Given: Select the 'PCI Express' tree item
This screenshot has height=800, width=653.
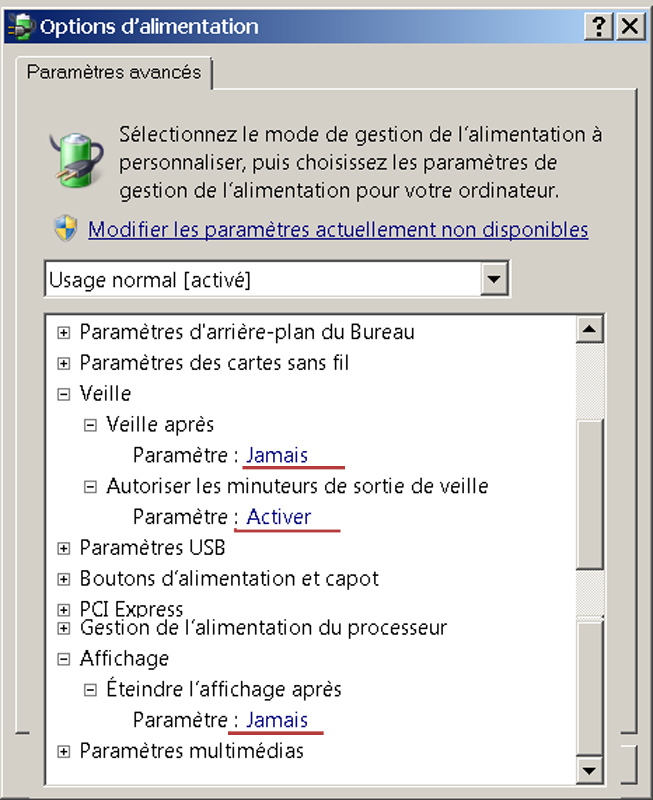Looking at the screenshot, I should point(131,609).
